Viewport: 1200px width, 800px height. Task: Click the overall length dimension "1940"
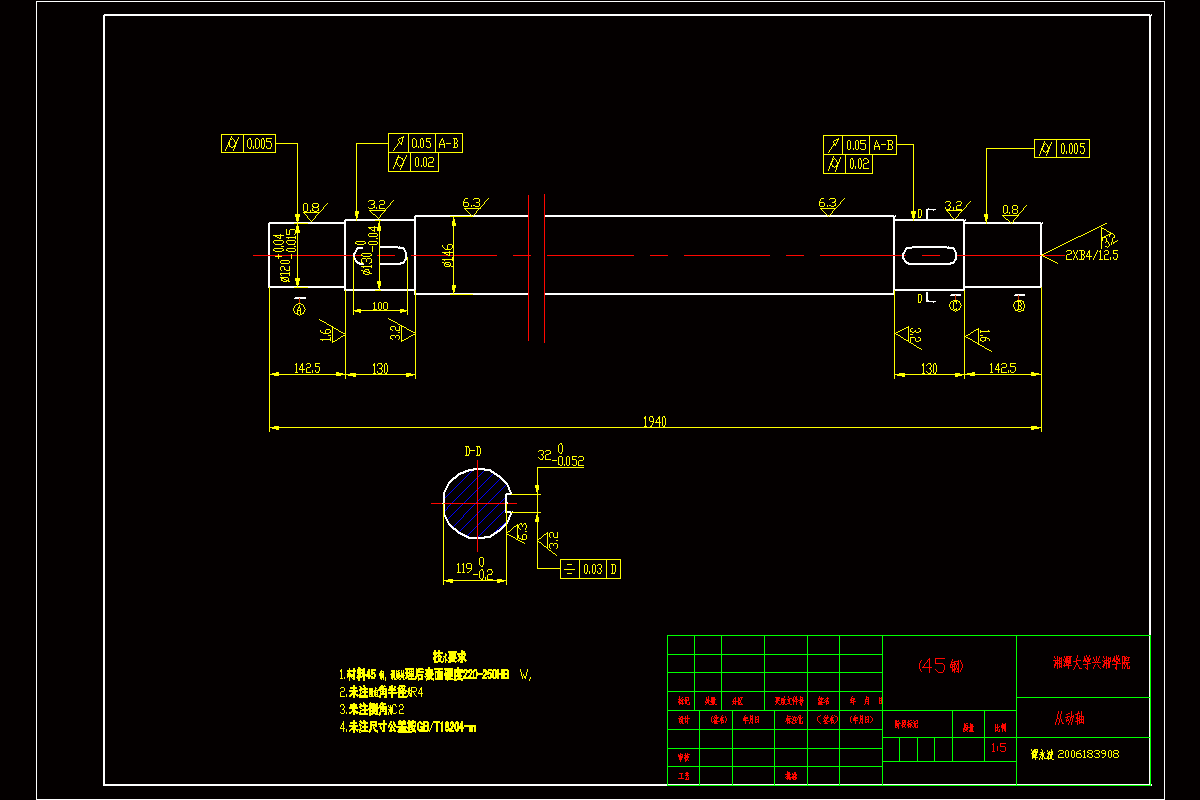click(655, 421)
